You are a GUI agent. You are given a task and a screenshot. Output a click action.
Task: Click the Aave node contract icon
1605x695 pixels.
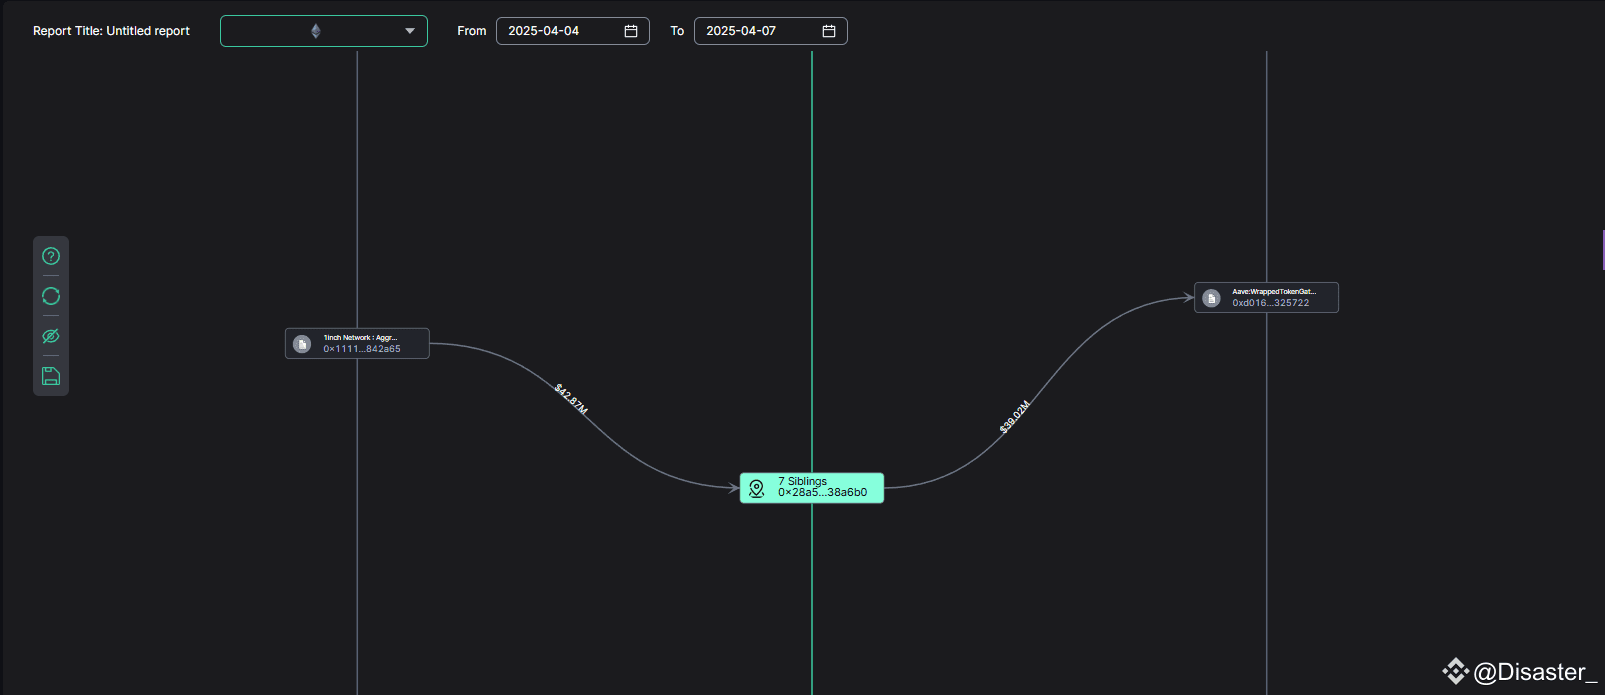pos(1211,298)
